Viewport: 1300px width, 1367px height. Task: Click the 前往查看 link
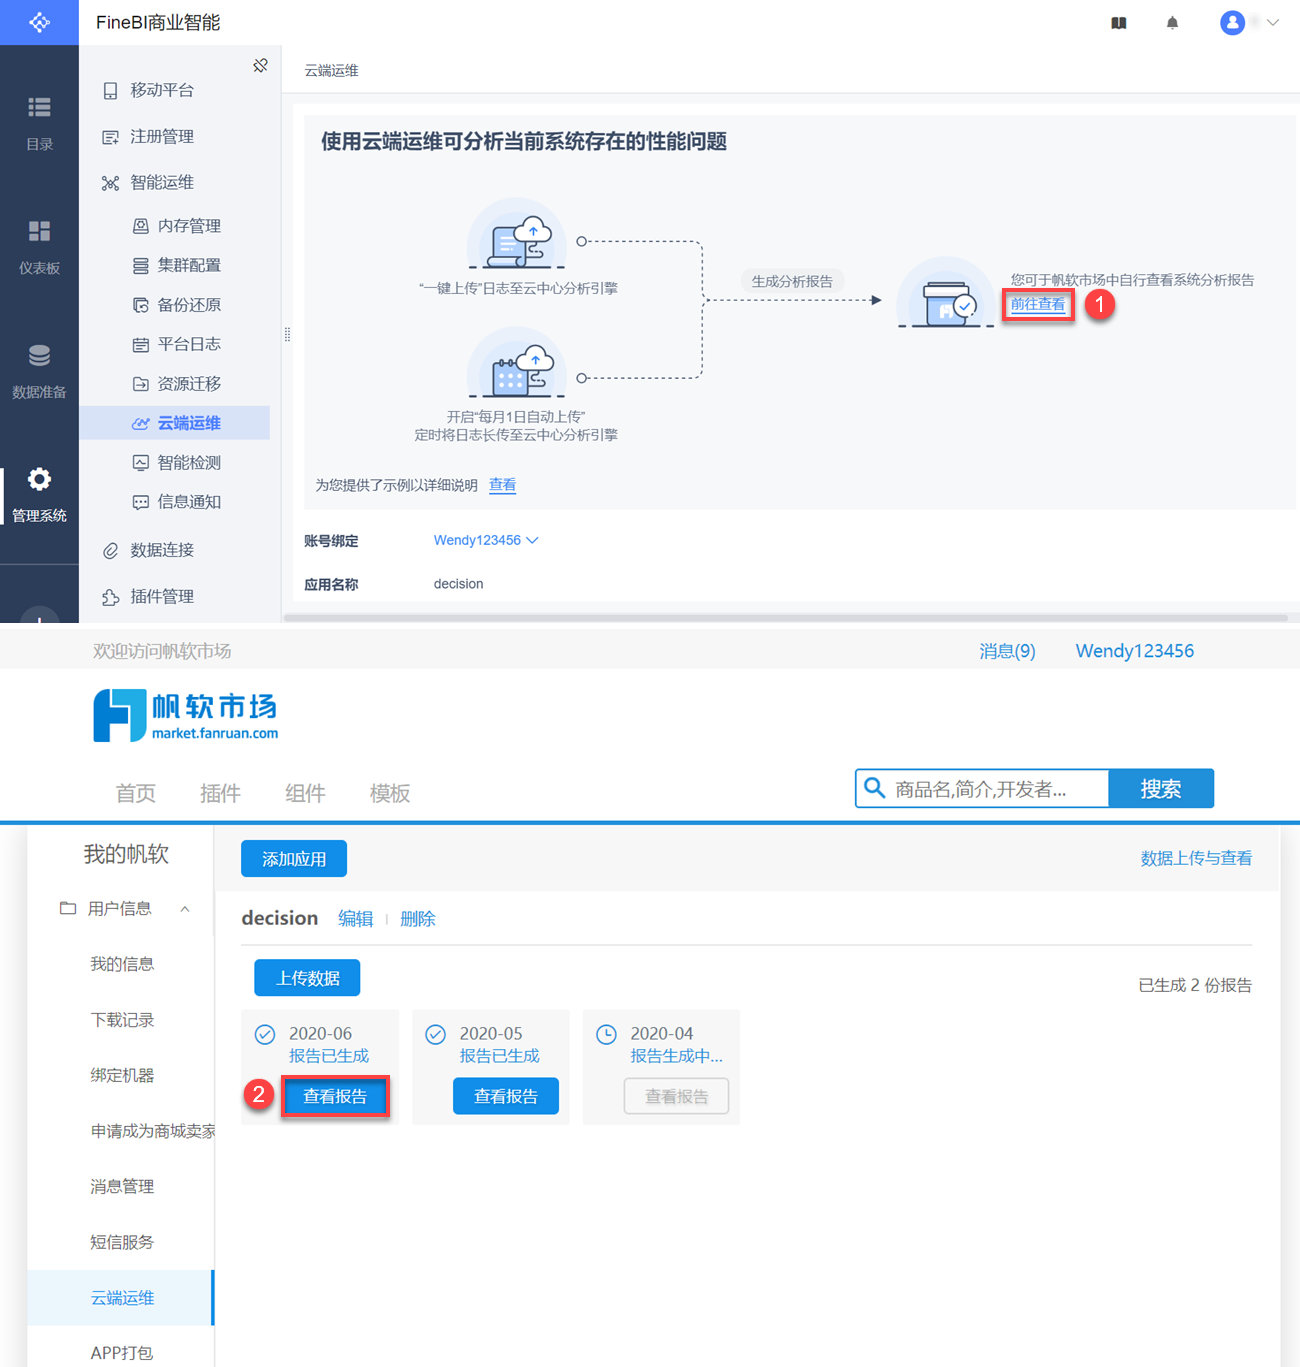[x=1037, y=304]
